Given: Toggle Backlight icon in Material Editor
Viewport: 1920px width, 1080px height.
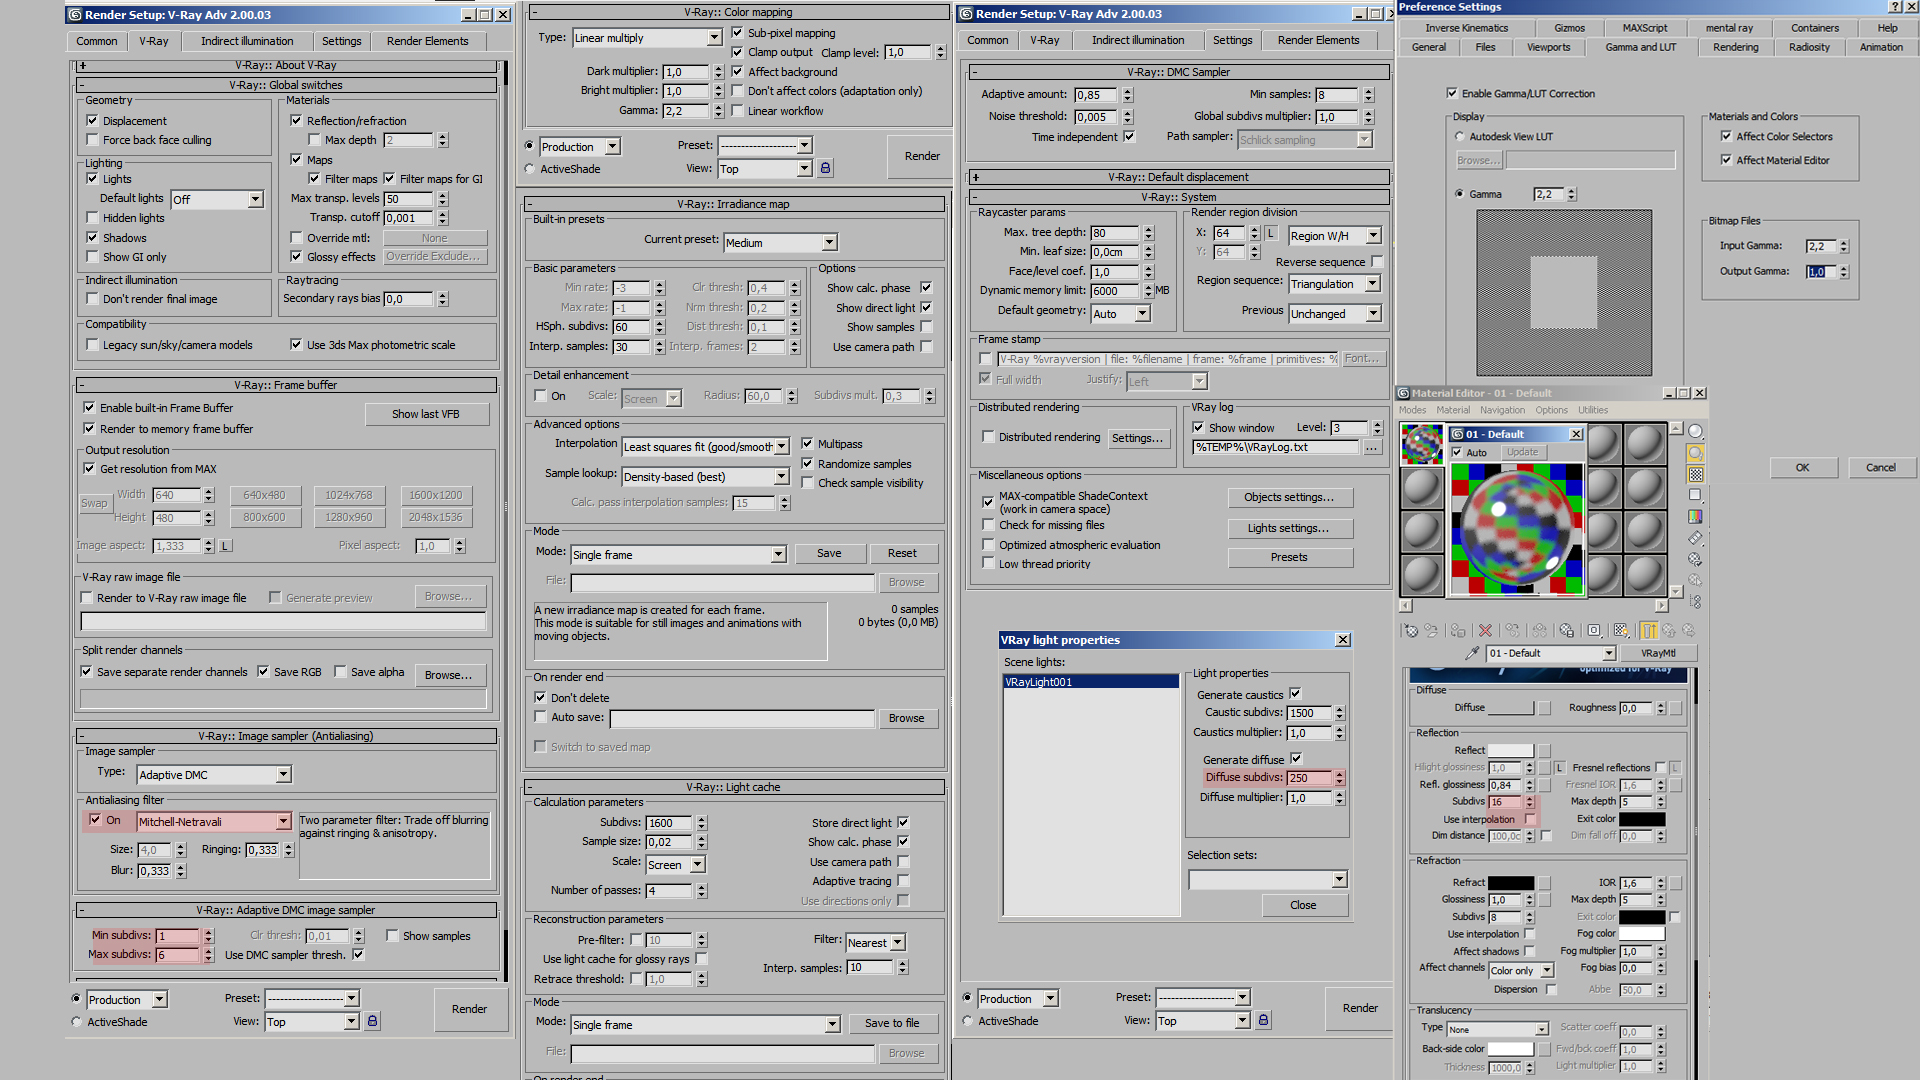Looking at the screenshot, I should tap(1695, 453).
